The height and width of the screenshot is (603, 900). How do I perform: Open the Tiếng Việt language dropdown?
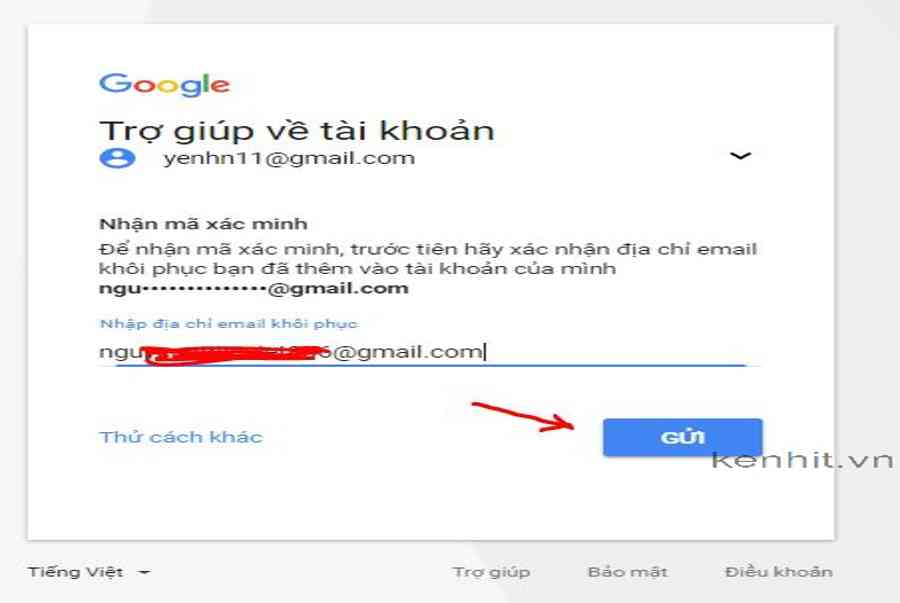89,572
